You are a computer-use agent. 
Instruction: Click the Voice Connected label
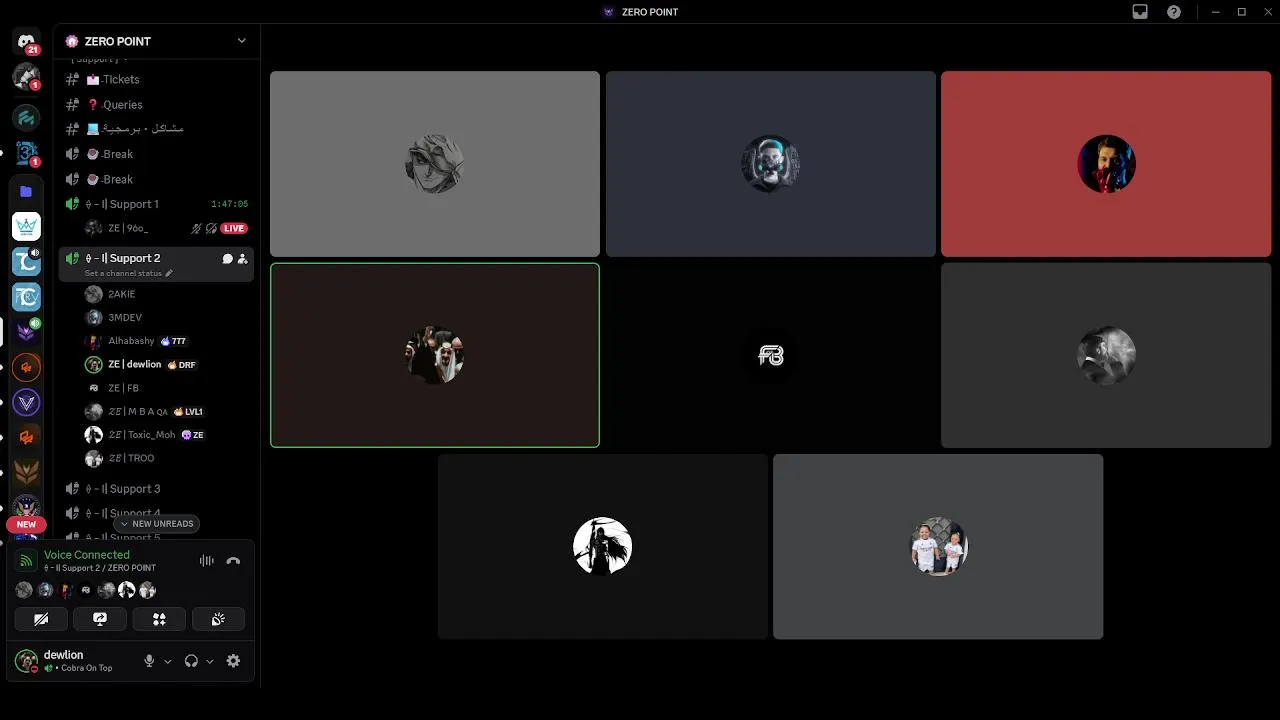tap(87, 555)
